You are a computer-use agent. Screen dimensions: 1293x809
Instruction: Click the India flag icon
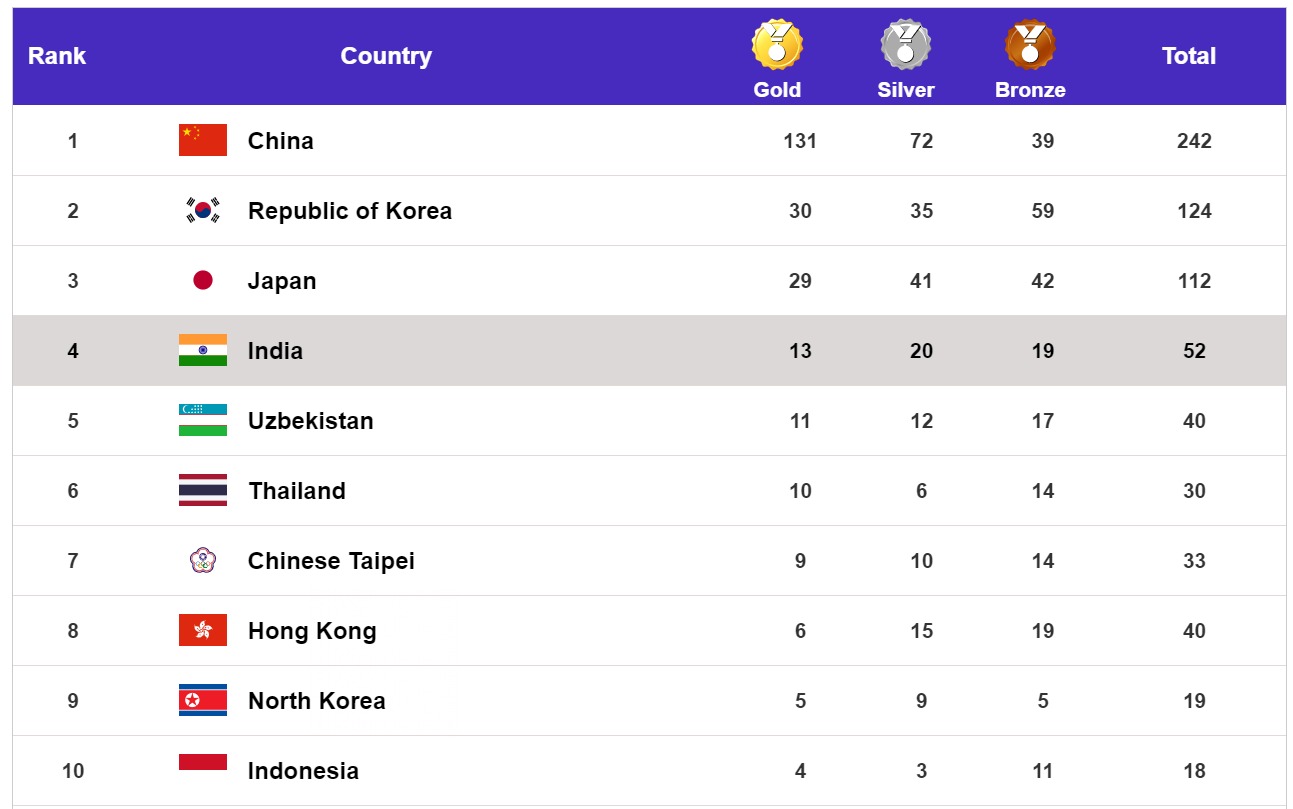(x=203, y=350)
